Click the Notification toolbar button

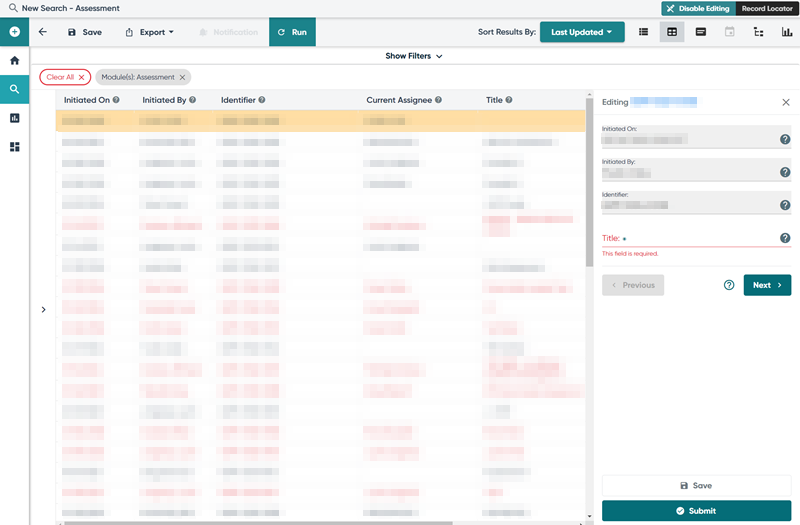pos(228,32)
